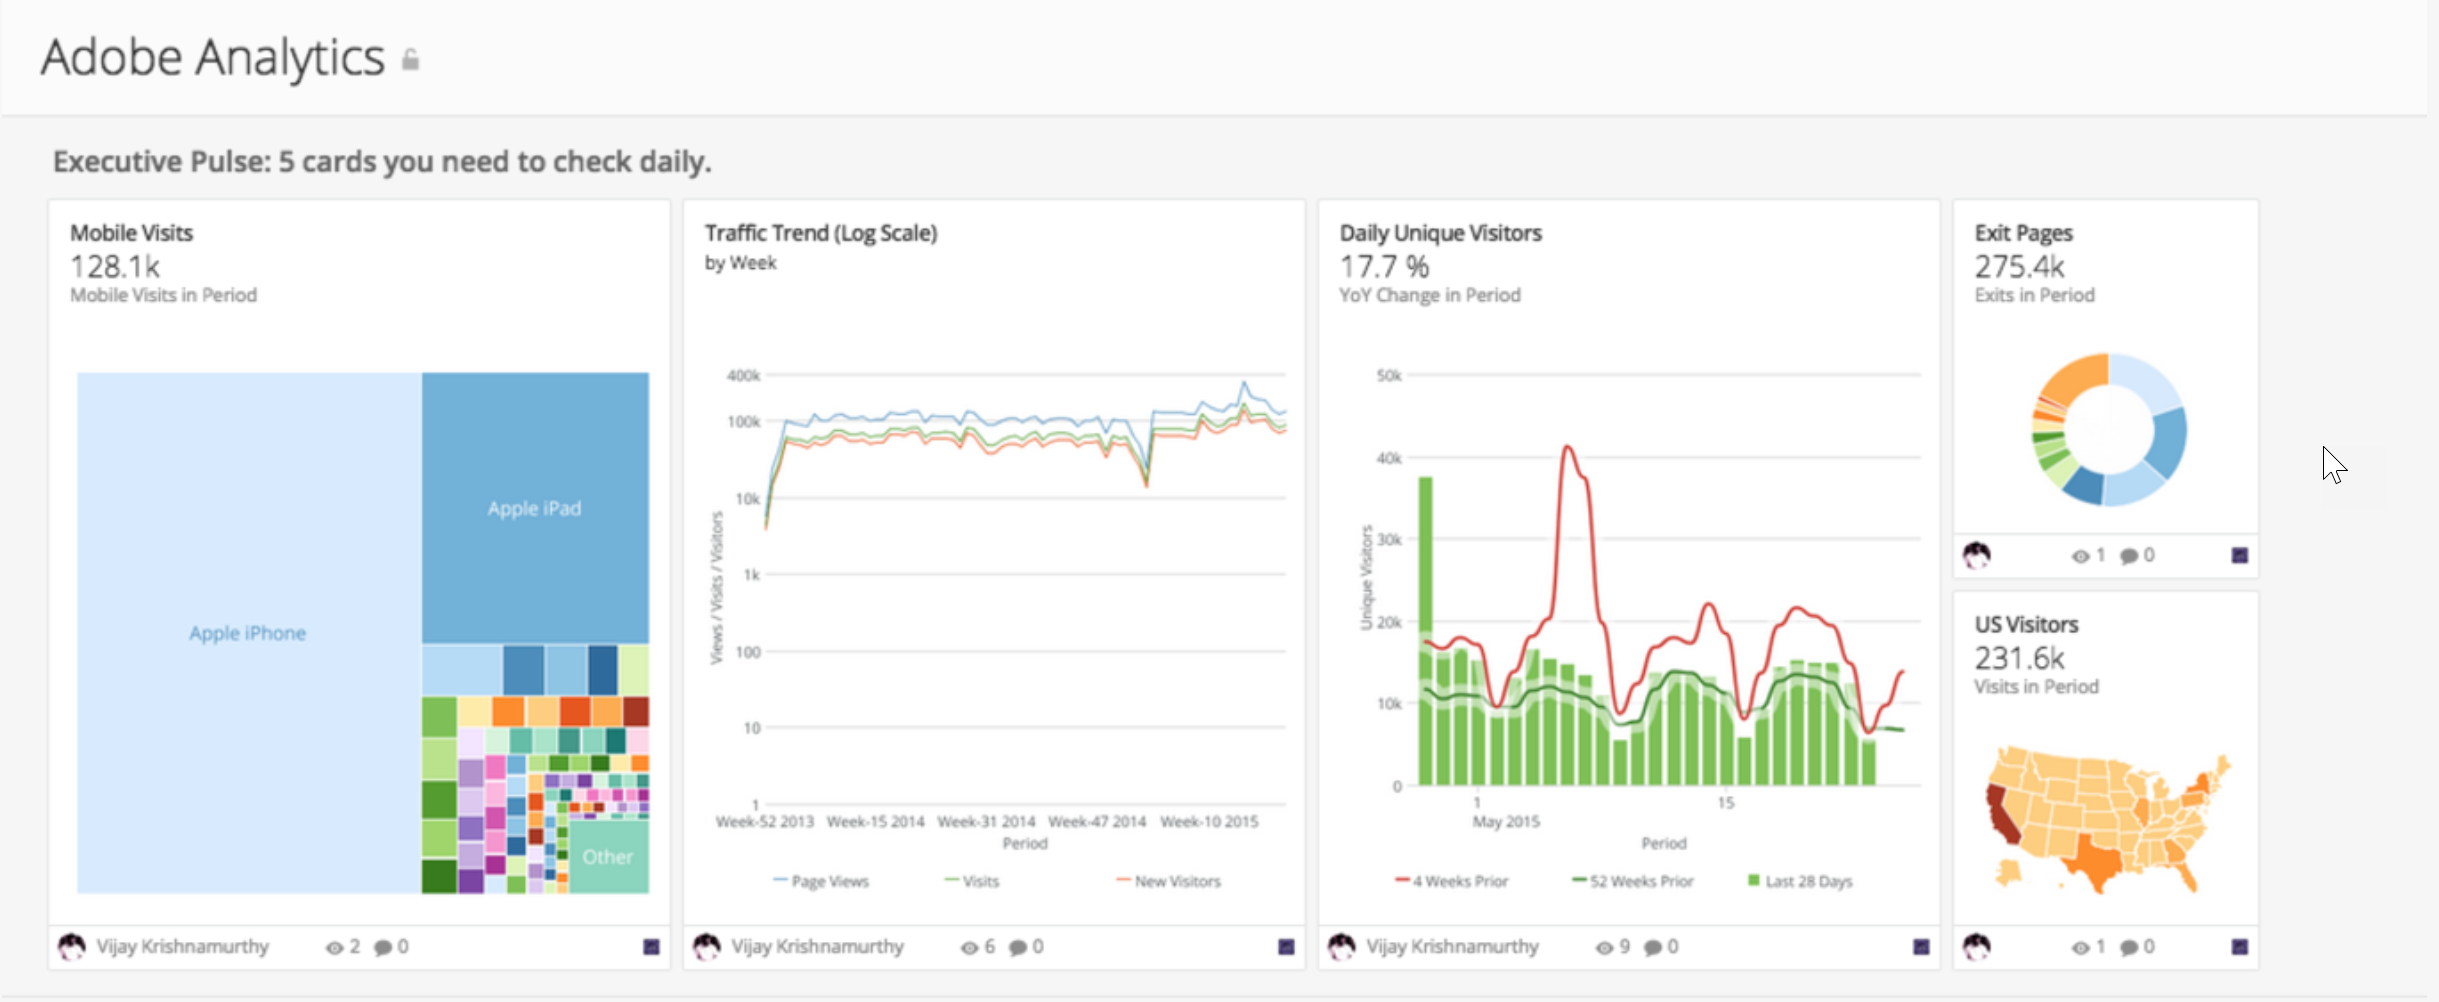Click Vijay Krishnamurthy's avatar on Traffic Trend card
Screen dimensions: 2439x1002
pos(709,945)
